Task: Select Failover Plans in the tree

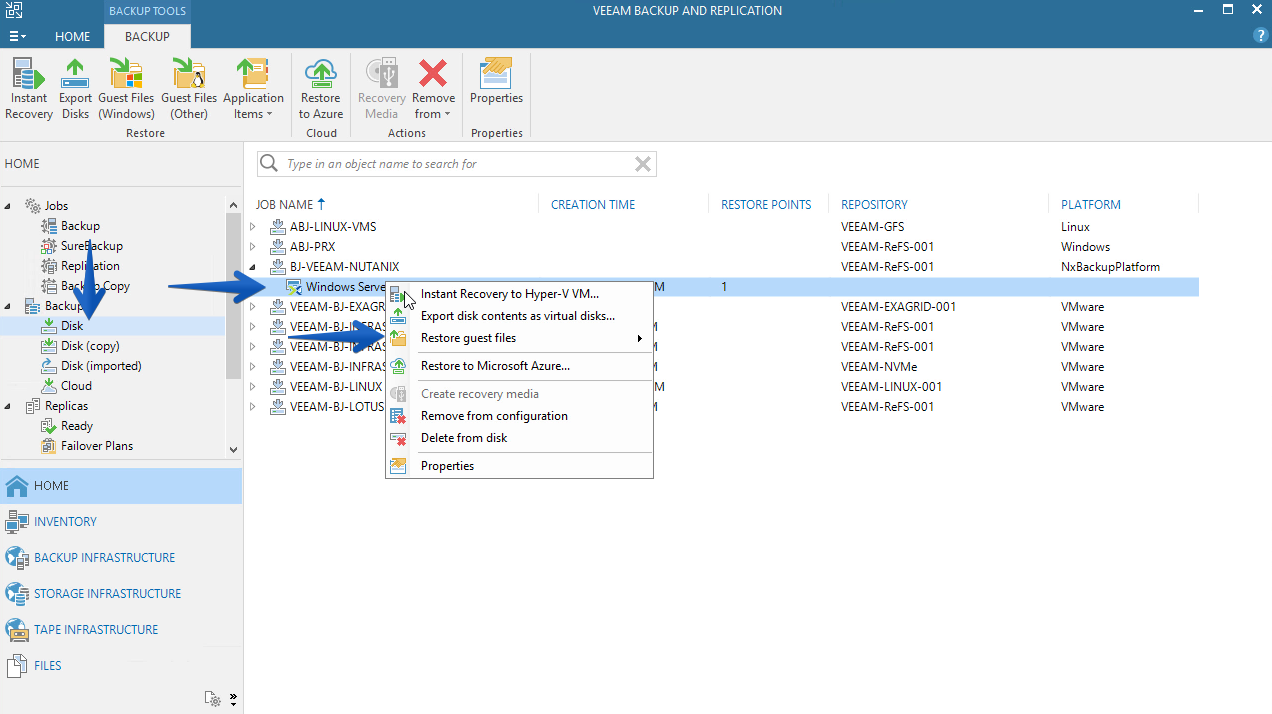Action: tap(97, 446)
